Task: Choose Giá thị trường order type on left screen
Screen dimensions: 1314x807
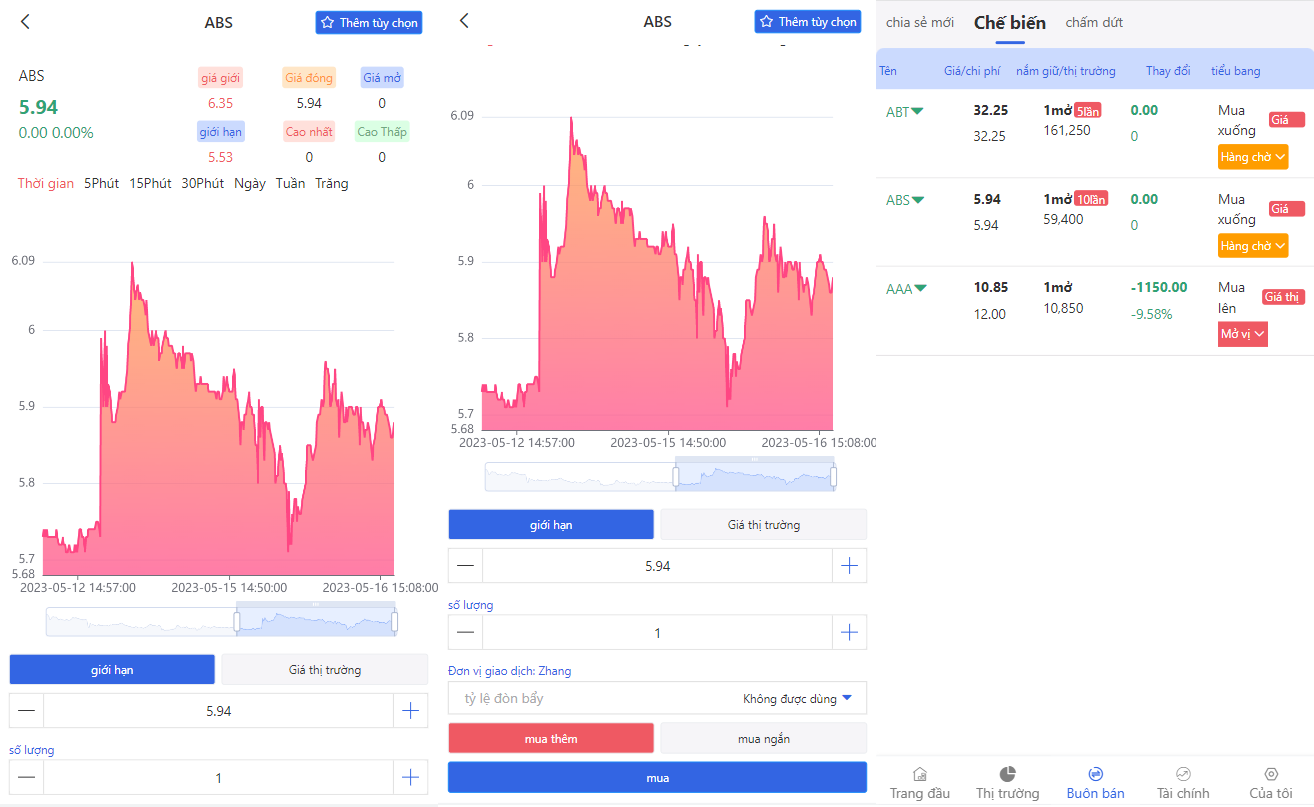Action: click(324, 669)
